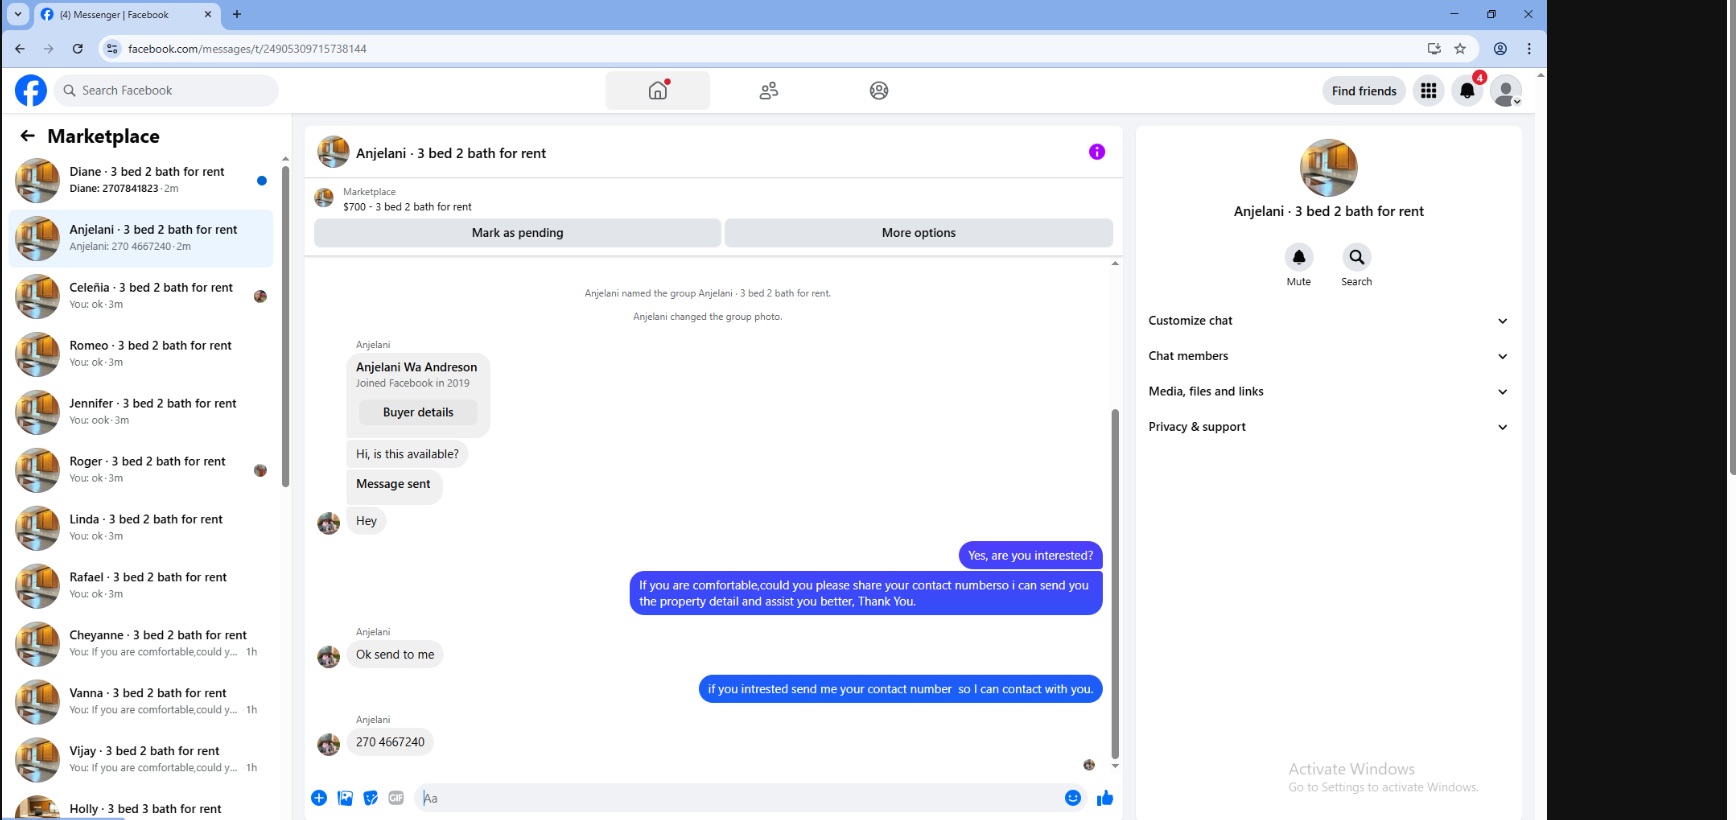Open Diane 3 bed 2 bath chat

pos(141,180)
